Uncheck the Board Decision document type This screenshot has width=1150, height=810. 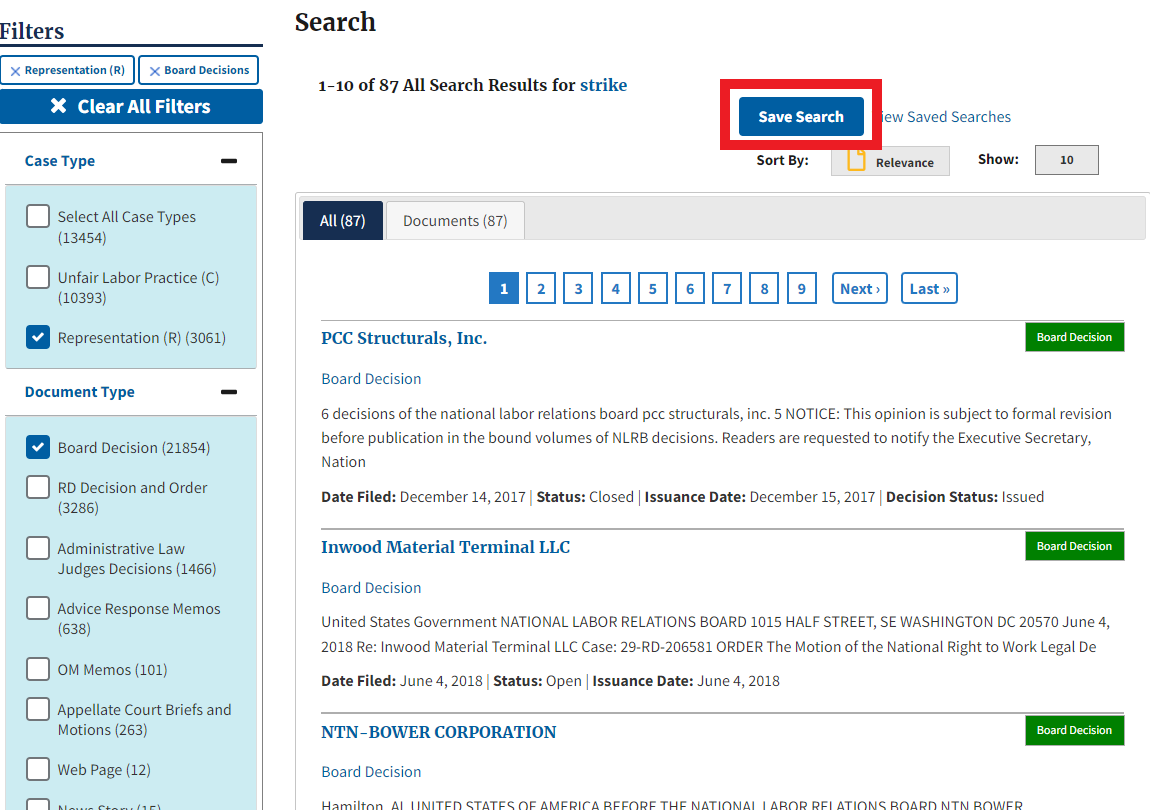[38, 447]
